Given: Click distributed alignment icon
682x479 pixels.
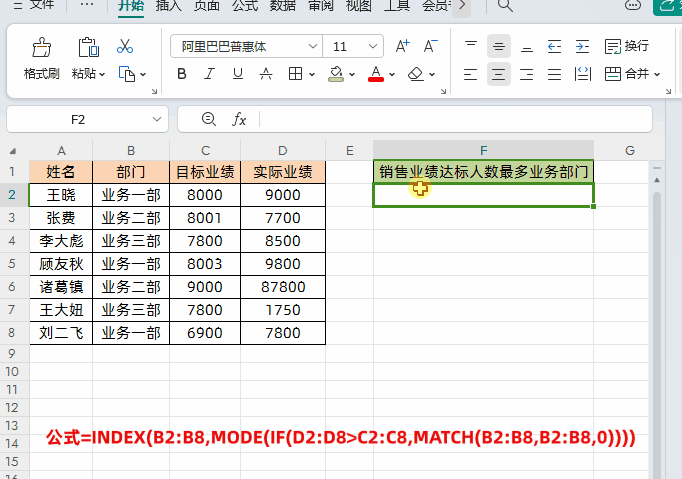Looking at the screenshot, I should pos(582,74).
